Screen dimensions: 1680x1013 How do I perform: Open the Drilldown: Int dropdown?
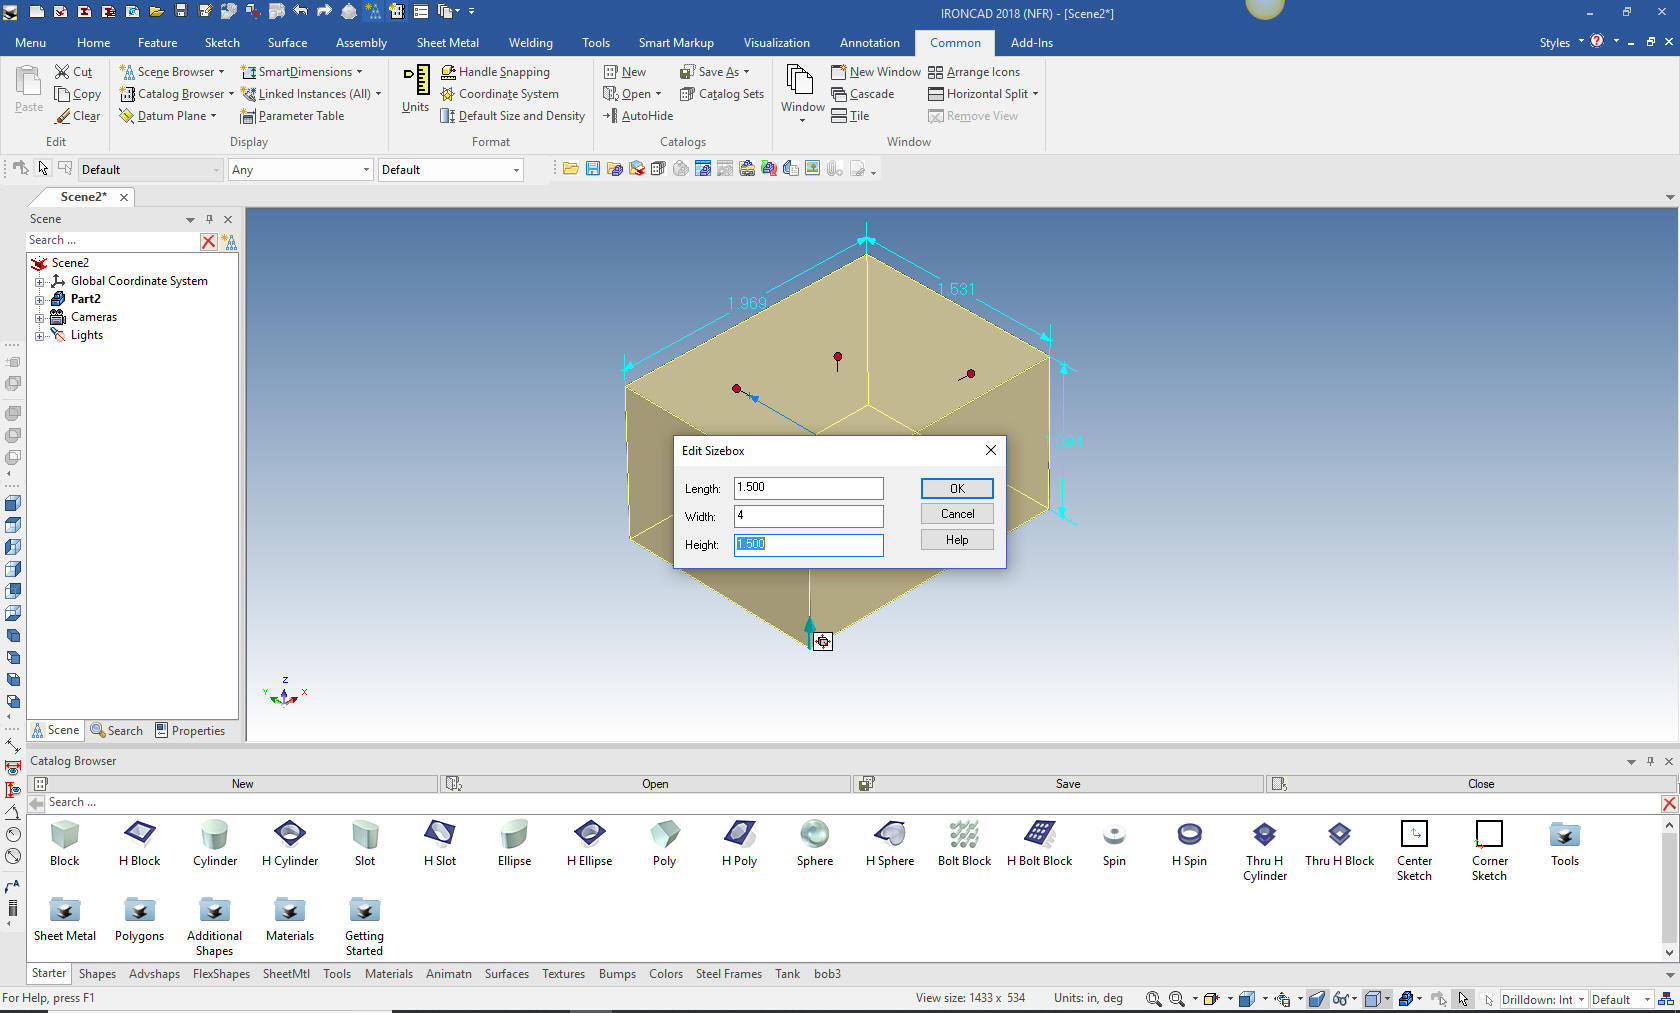click(x=1581, y=1000)
